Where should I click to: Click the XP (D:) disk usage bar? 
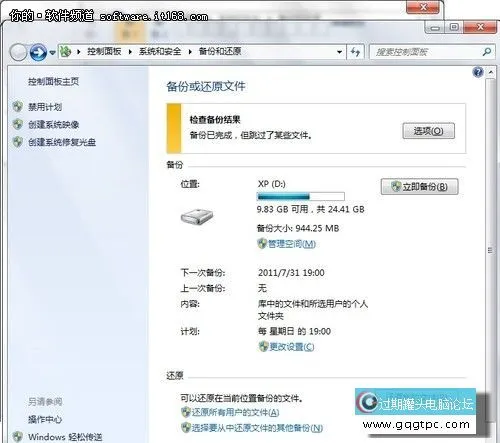[x=301, y=196]
